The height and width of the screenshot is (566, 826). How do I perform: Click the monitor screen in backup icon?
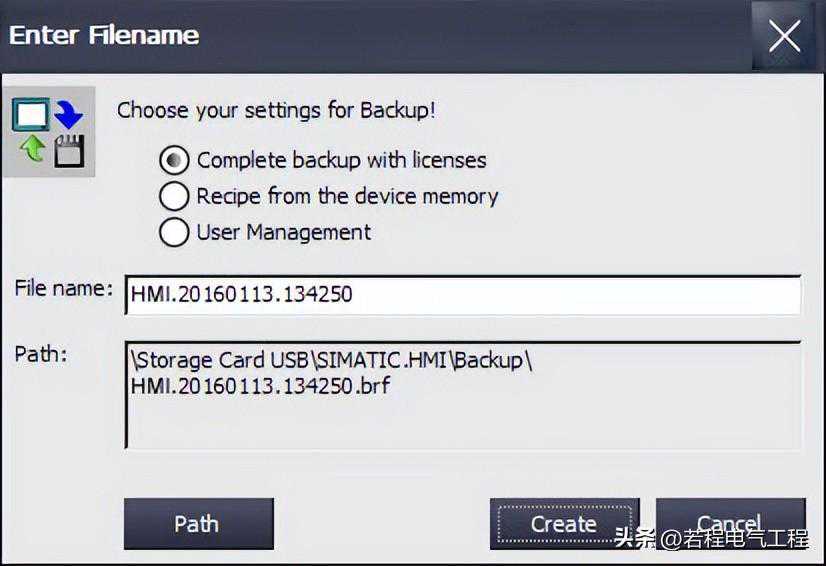(31, 114)
